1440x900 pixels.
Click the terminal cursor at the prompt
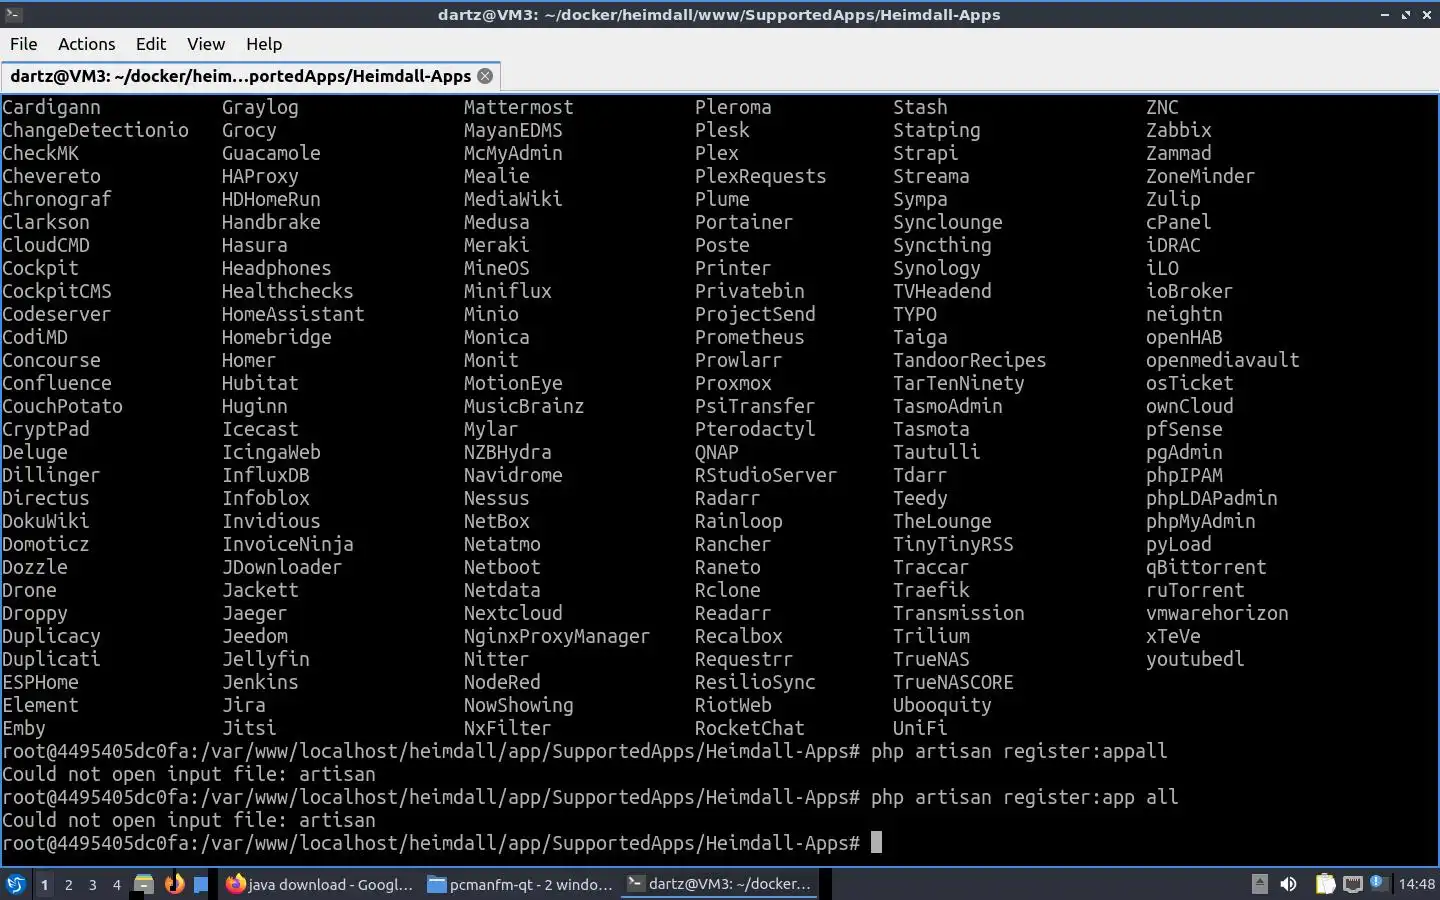[876, 842]
